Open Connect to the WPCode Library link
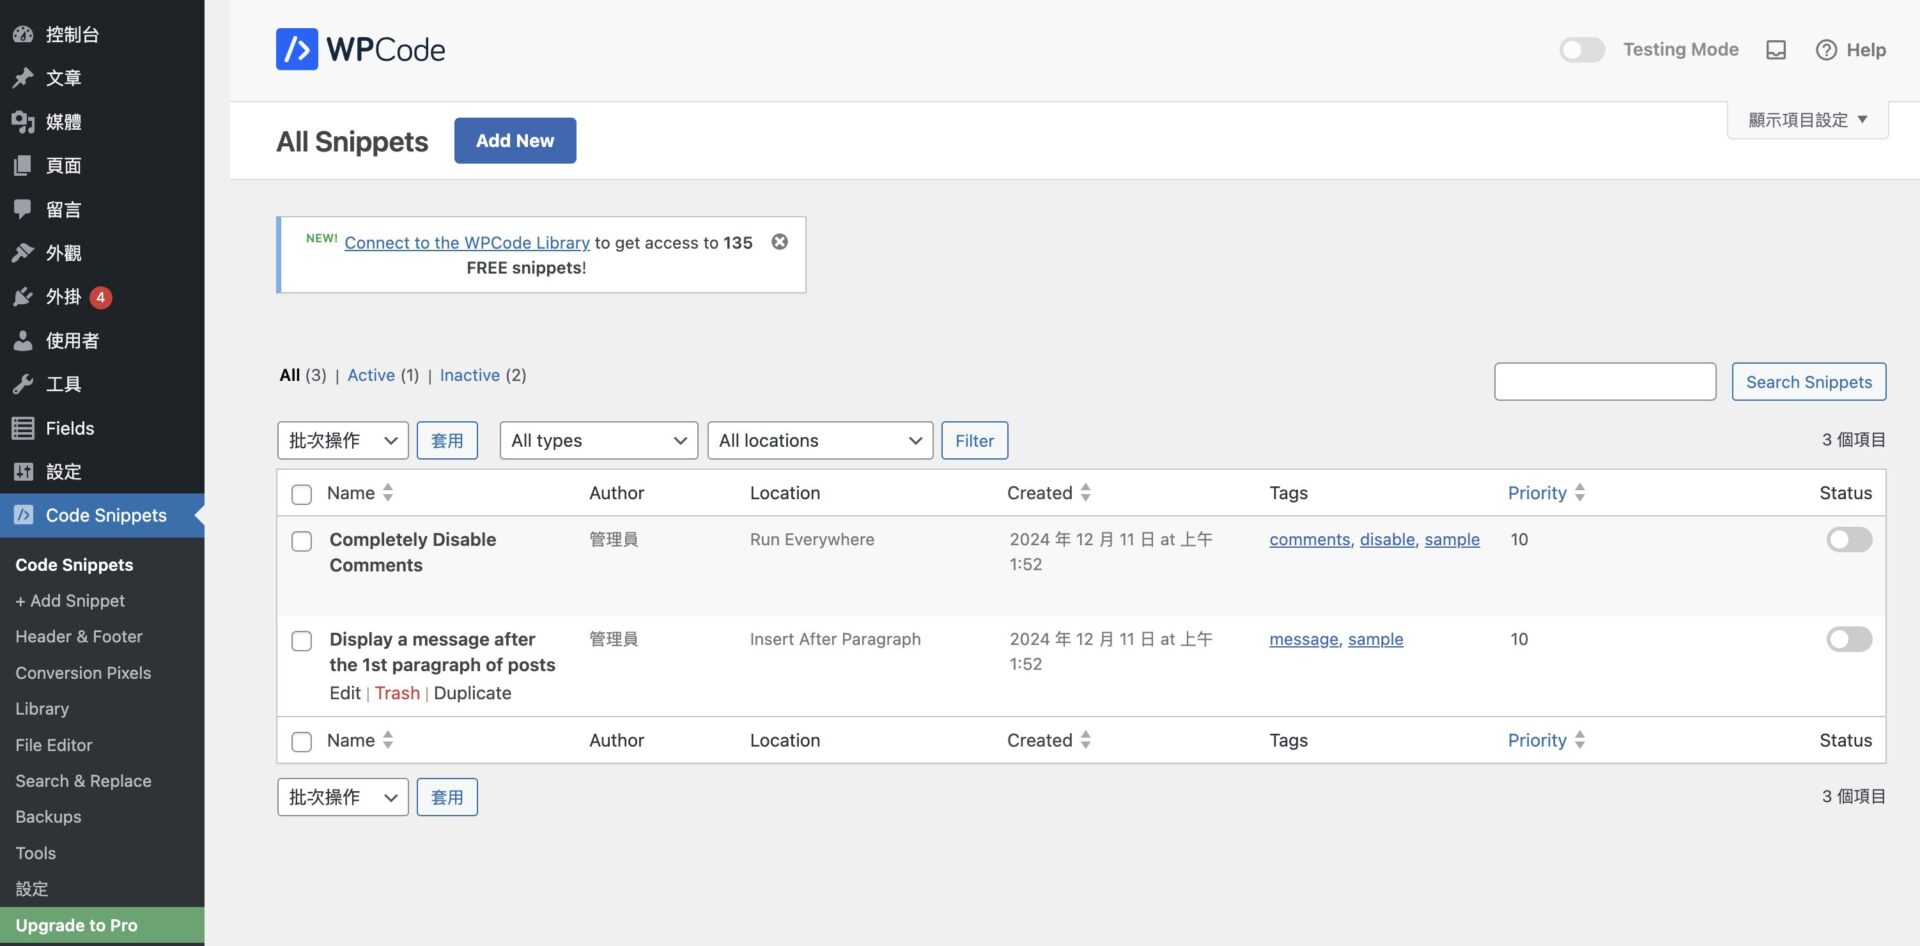This screenshot has width=1920, height=946. coord(467,243)
